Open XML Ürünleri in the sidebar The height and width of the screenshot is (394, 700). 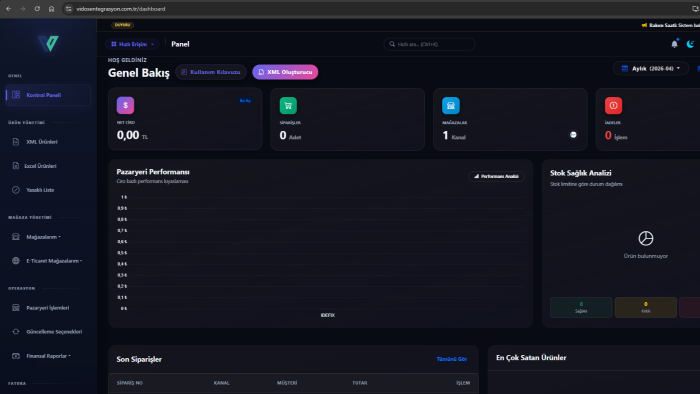click(x=48, y=142)
